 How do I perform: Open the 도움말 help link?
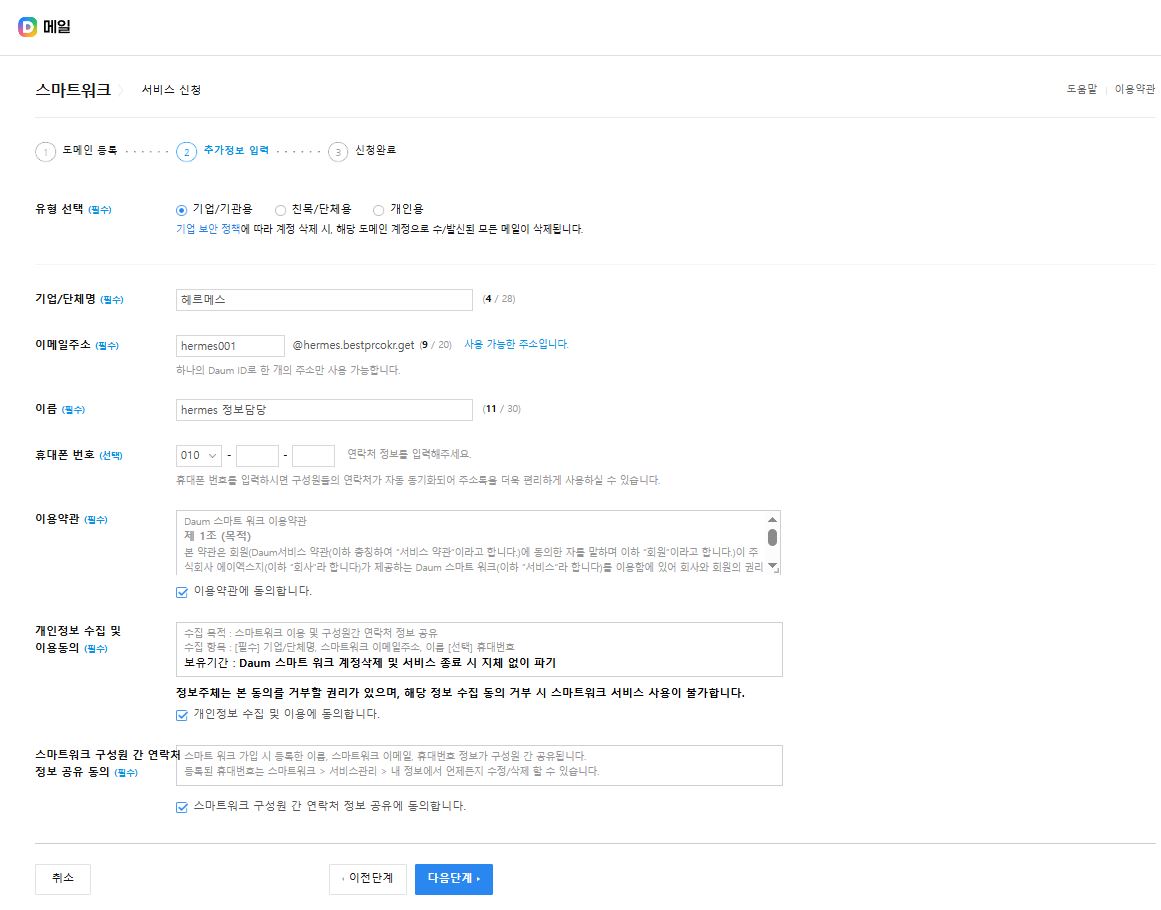click(1081, 89)
